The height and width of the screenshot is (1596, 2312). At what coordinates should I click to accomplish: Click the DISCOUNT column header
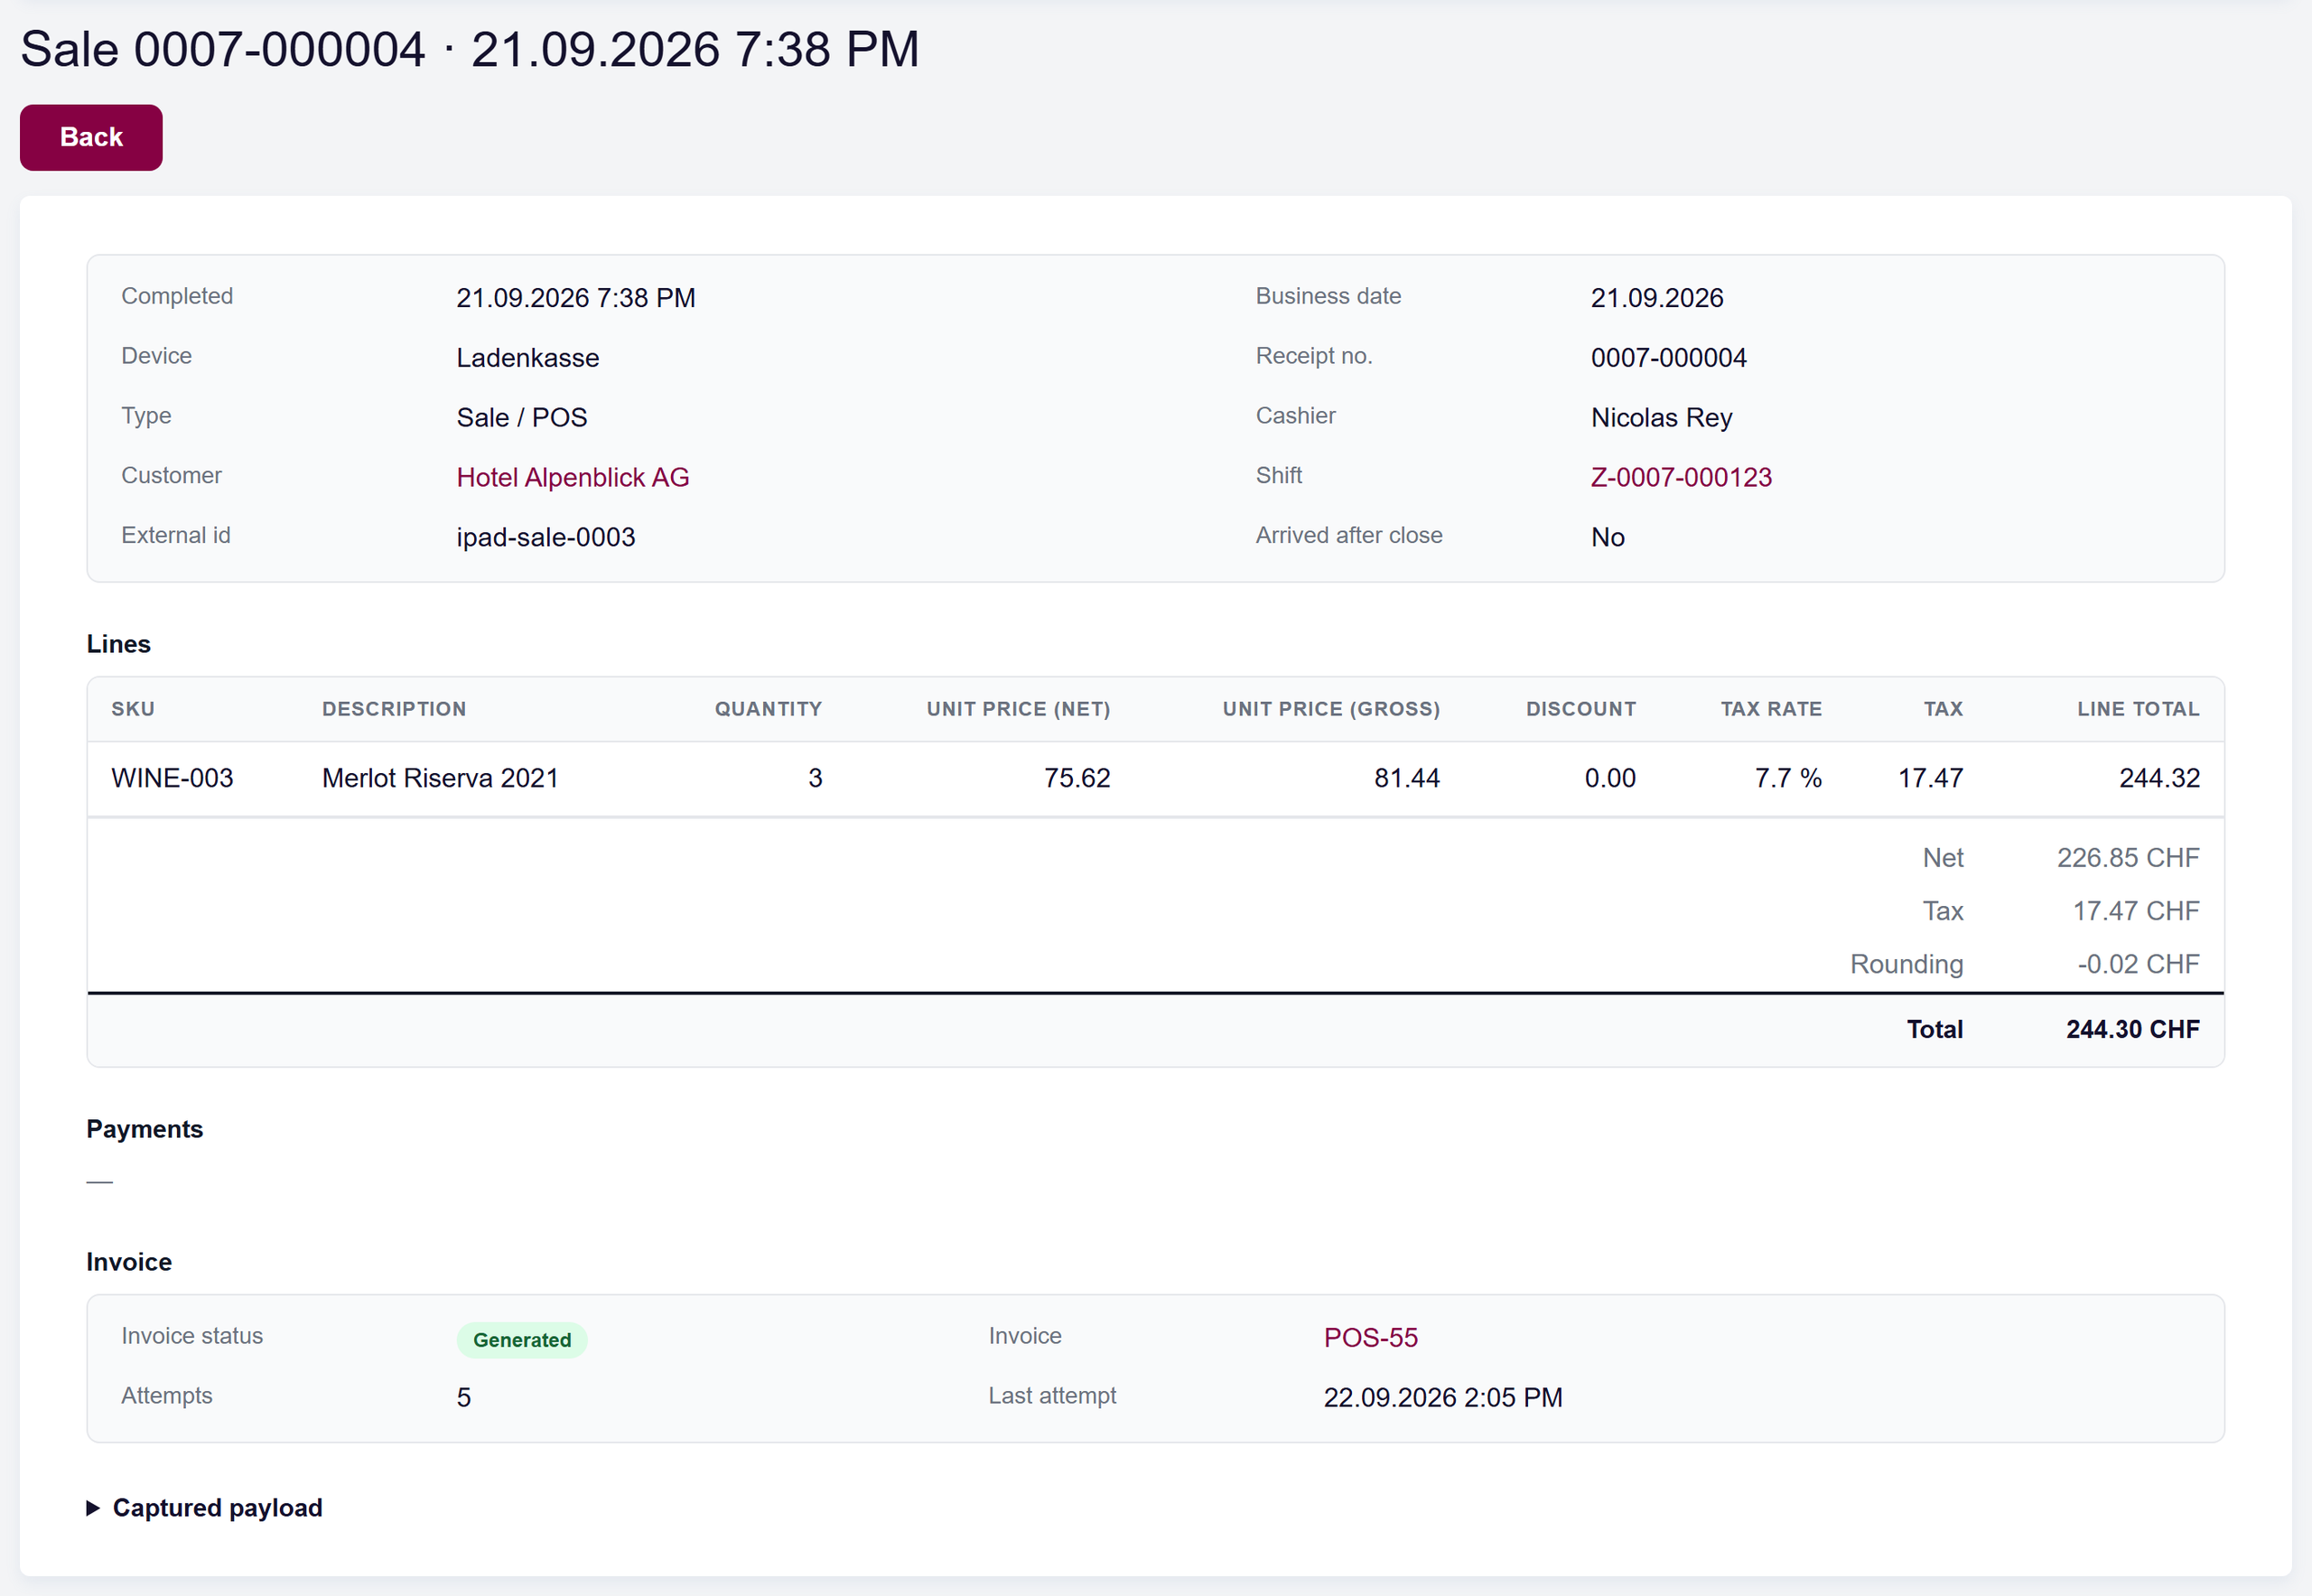click(1581, 709)
